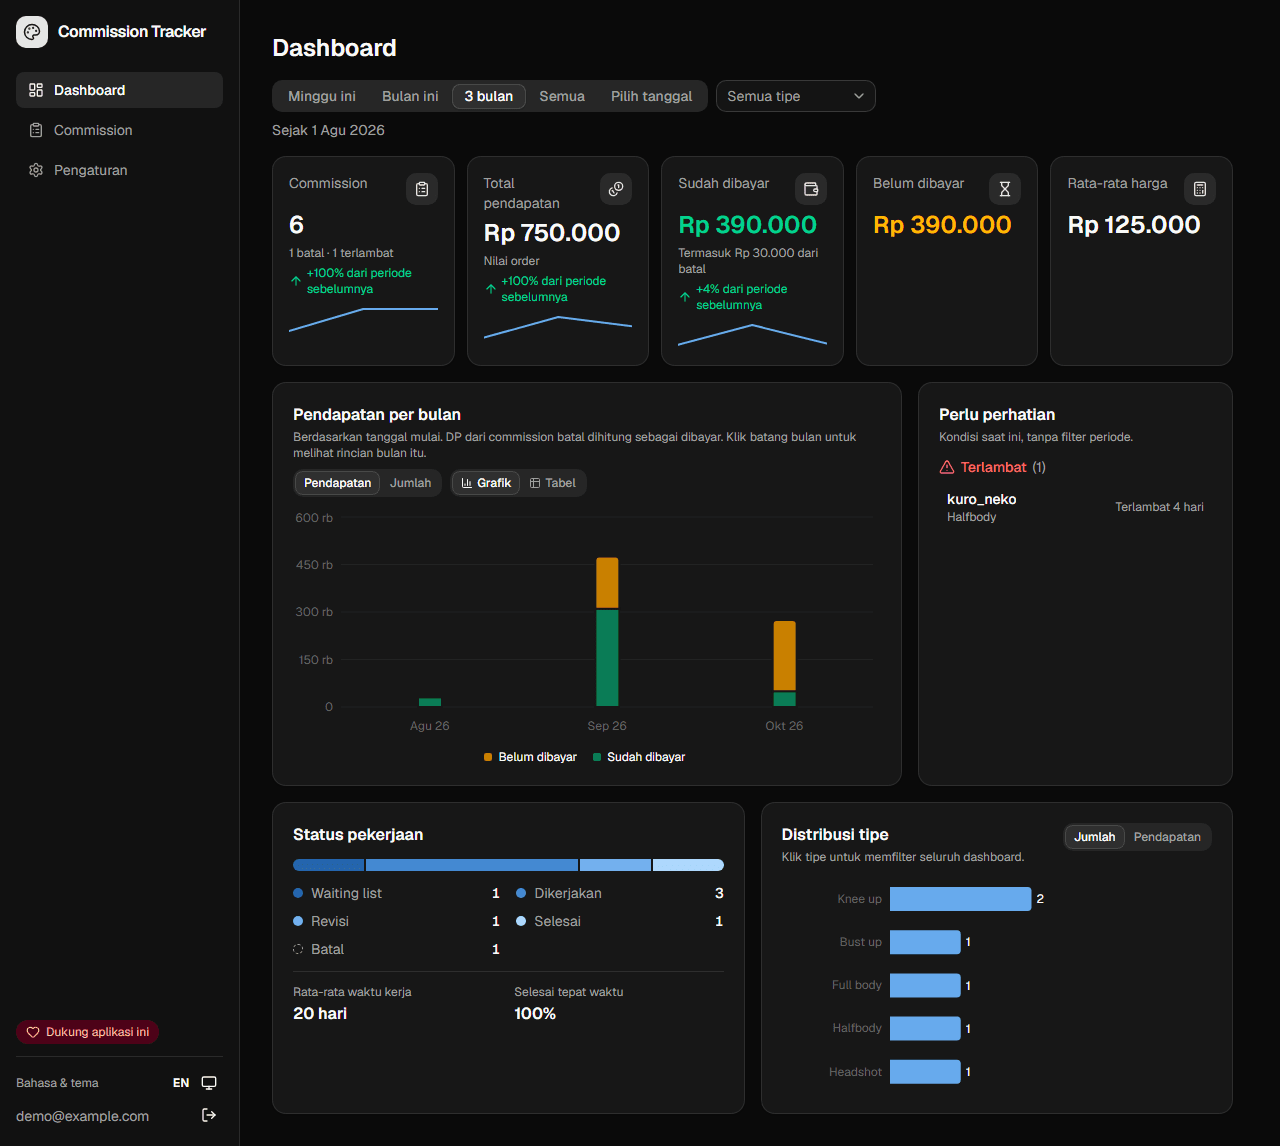Click the Rp 750.000 total pendapatan value

coord(552,233)
